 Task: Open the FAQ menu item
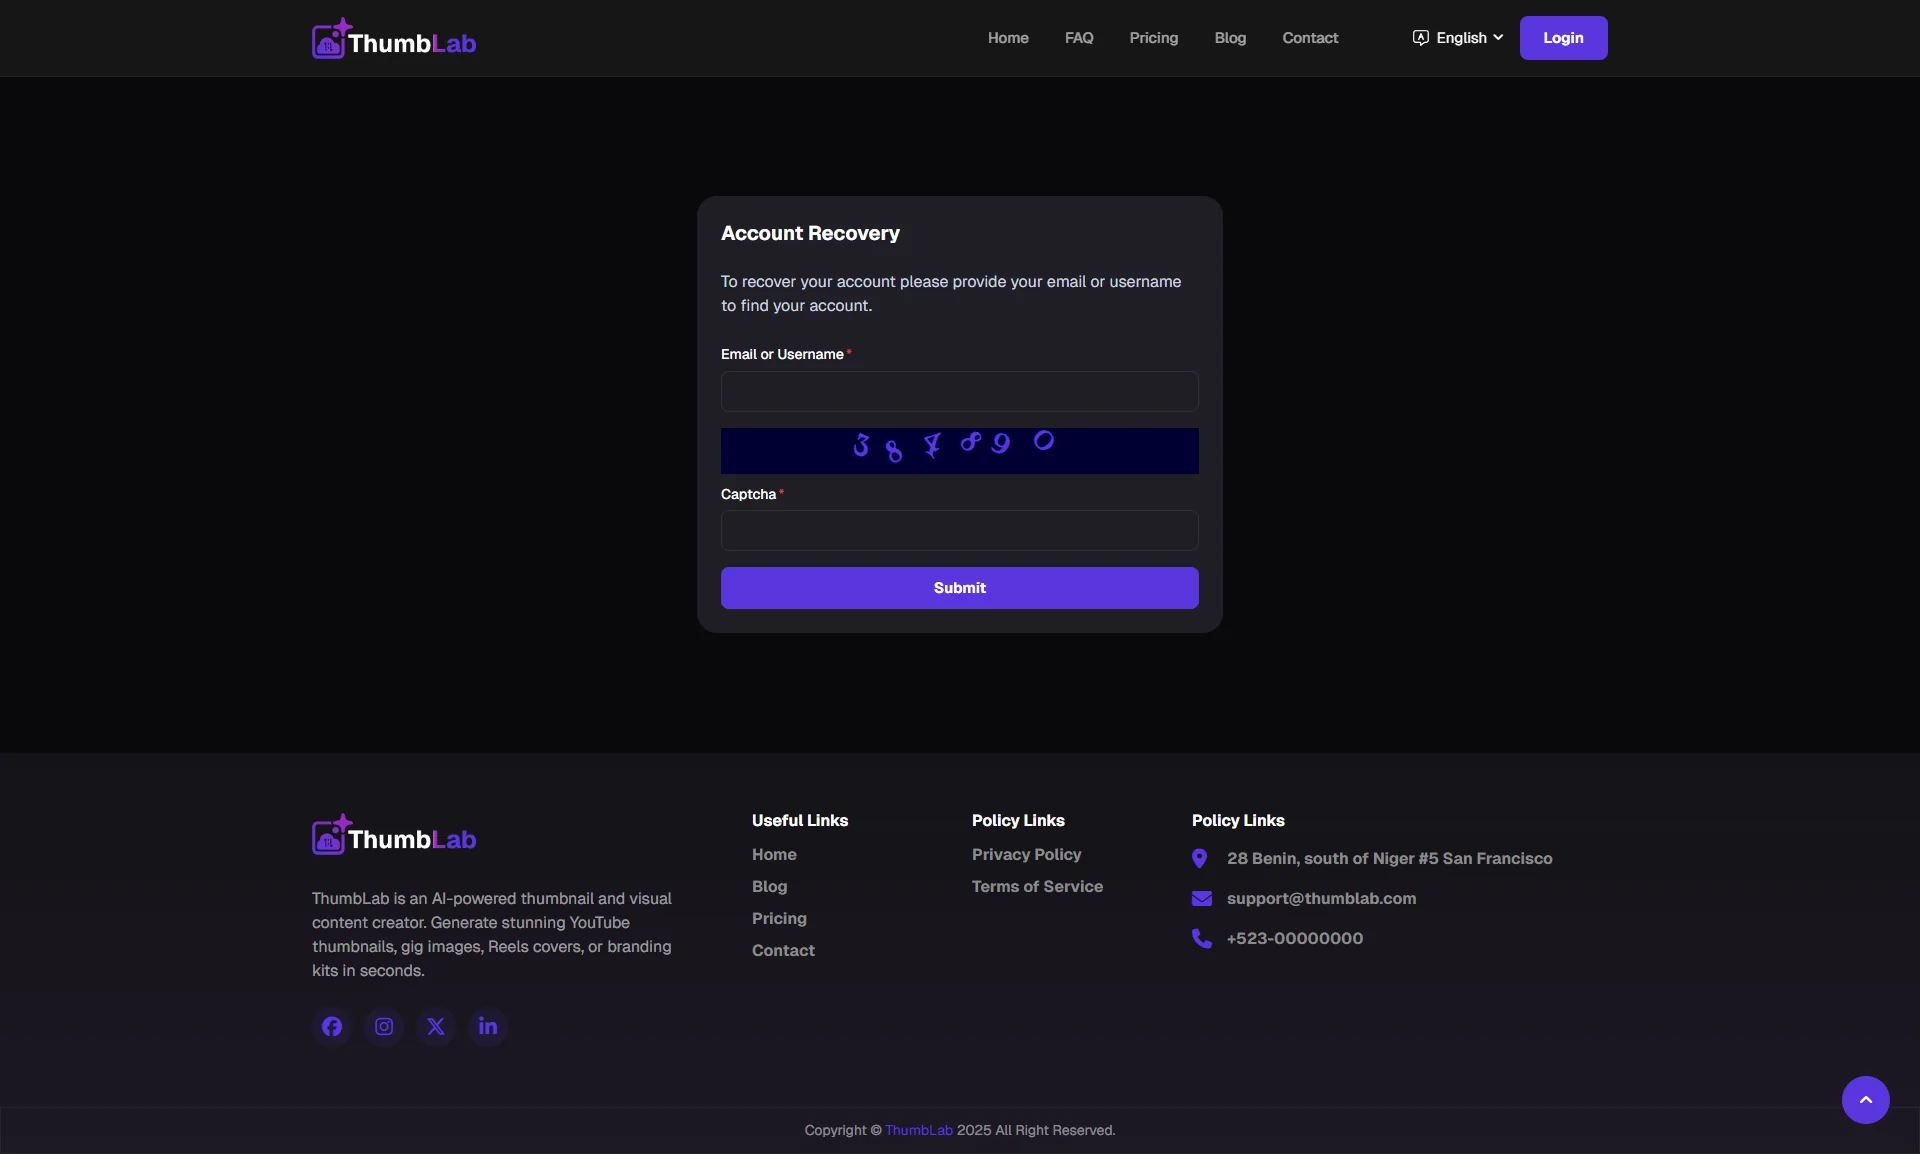click(1078, 38)
